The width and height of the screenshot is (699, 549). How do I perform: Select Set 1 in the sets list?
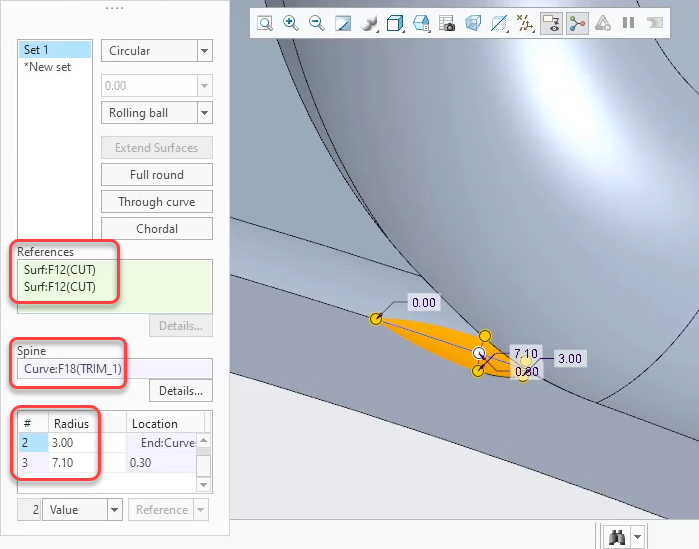click(56, 50)
